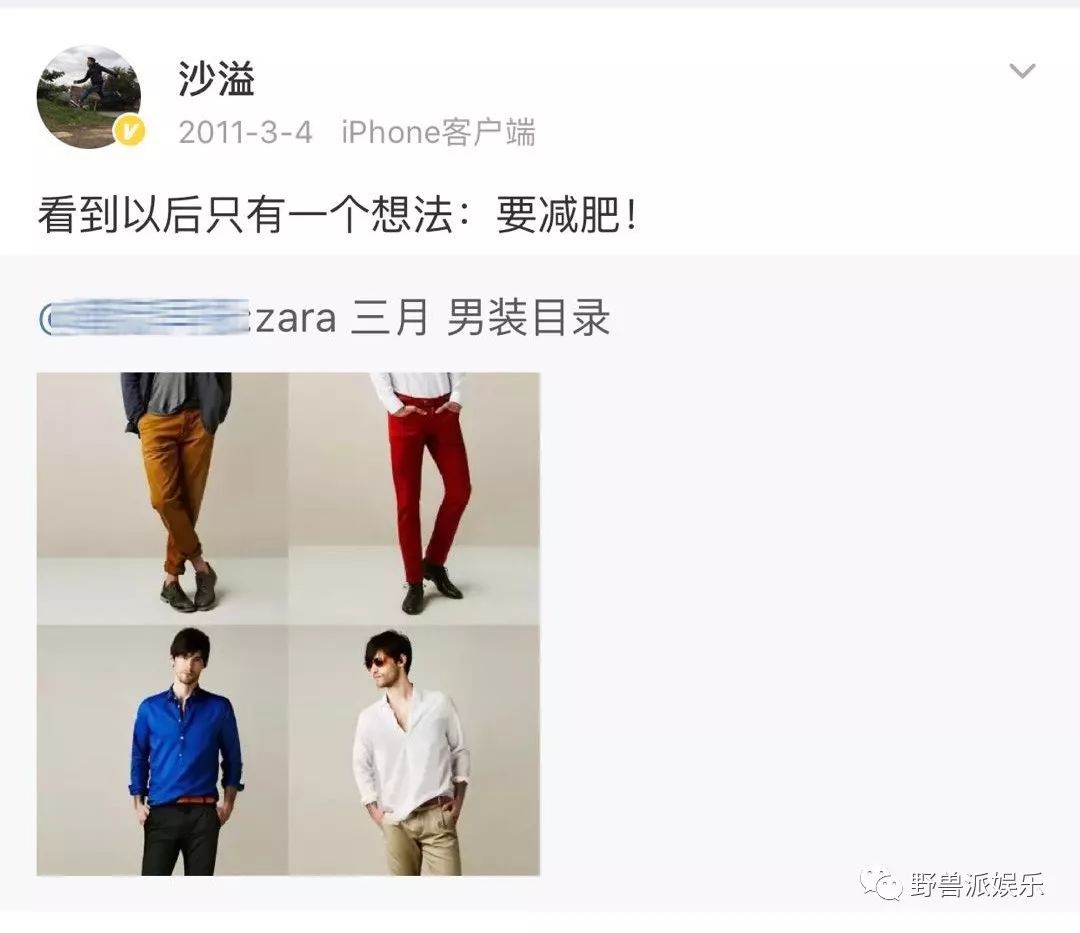View the blue shirt model photo

(x=163, y=750)
